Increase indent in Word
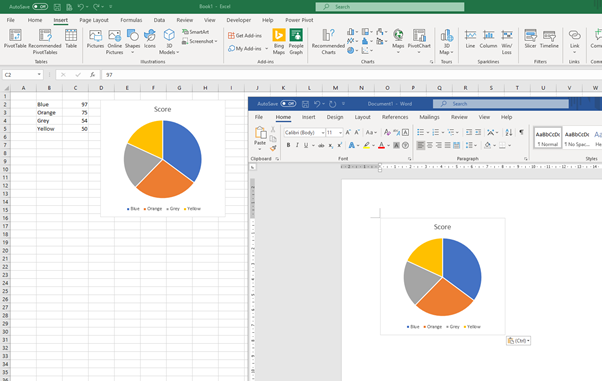Screen dimensions: 602x381 click(478, 132)
